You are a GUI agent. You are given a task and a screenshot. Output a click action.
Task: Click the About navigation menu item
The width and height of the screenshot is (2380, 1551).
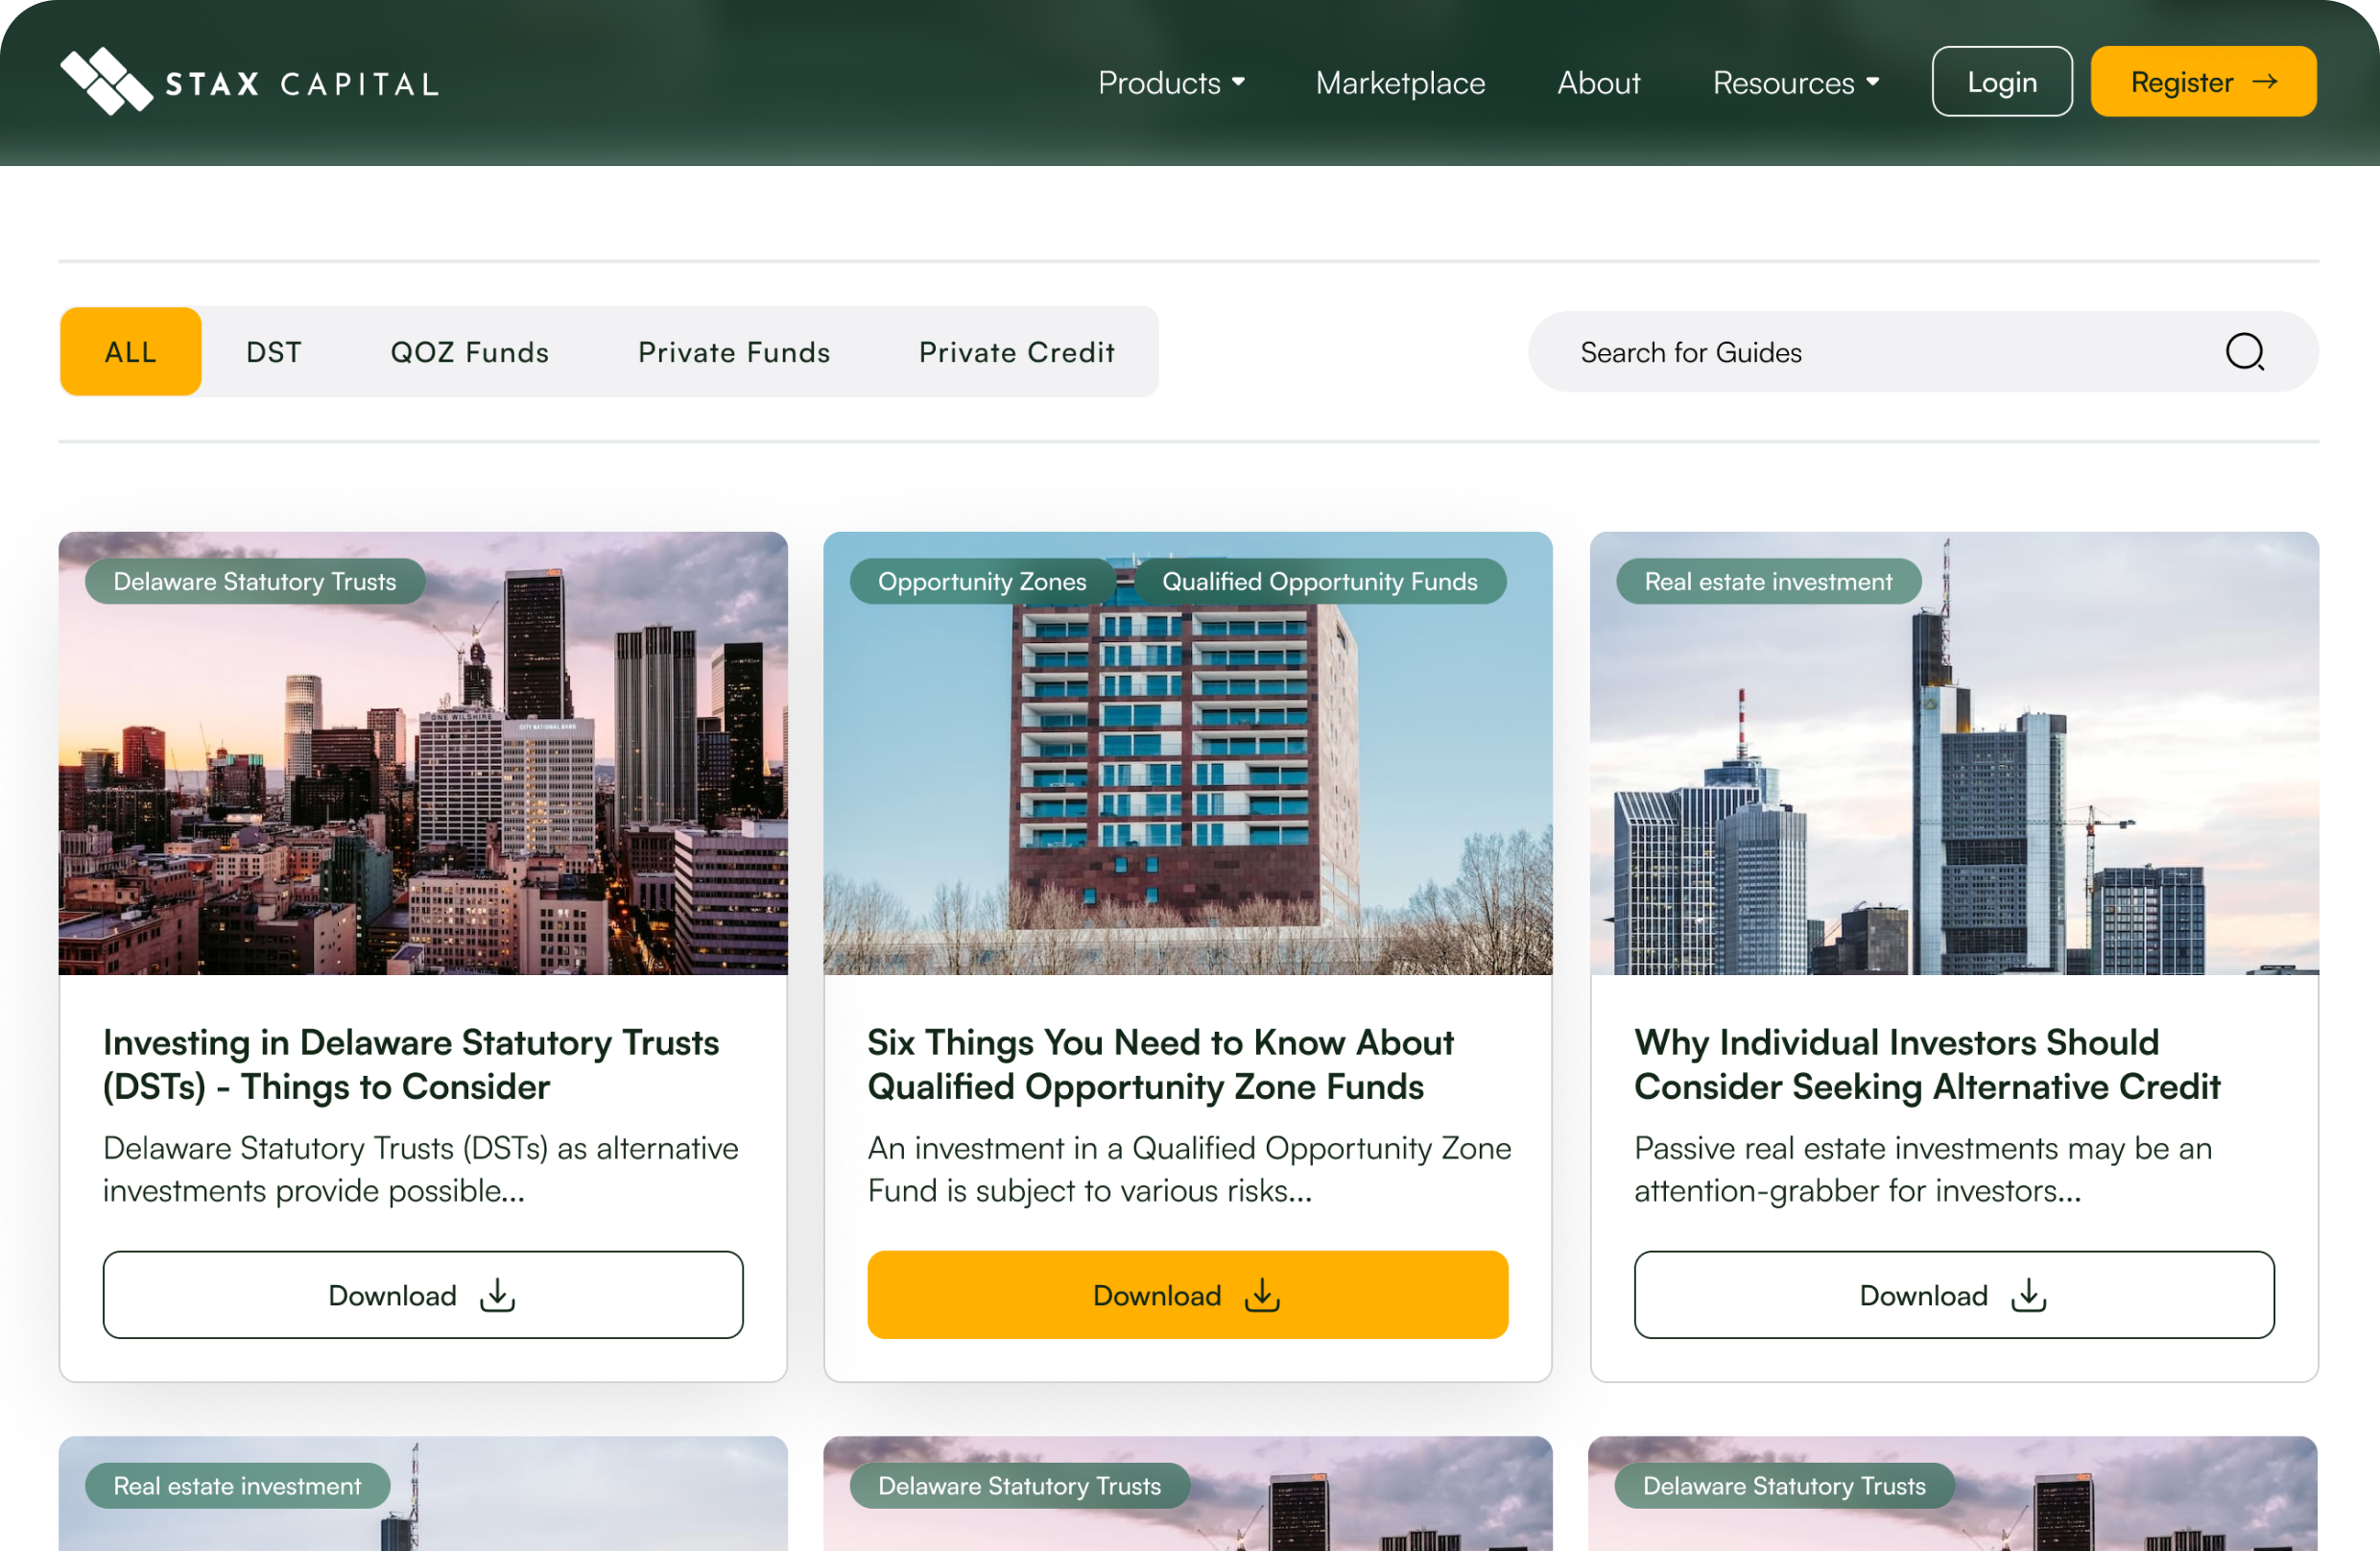[x=1598, y=82]
